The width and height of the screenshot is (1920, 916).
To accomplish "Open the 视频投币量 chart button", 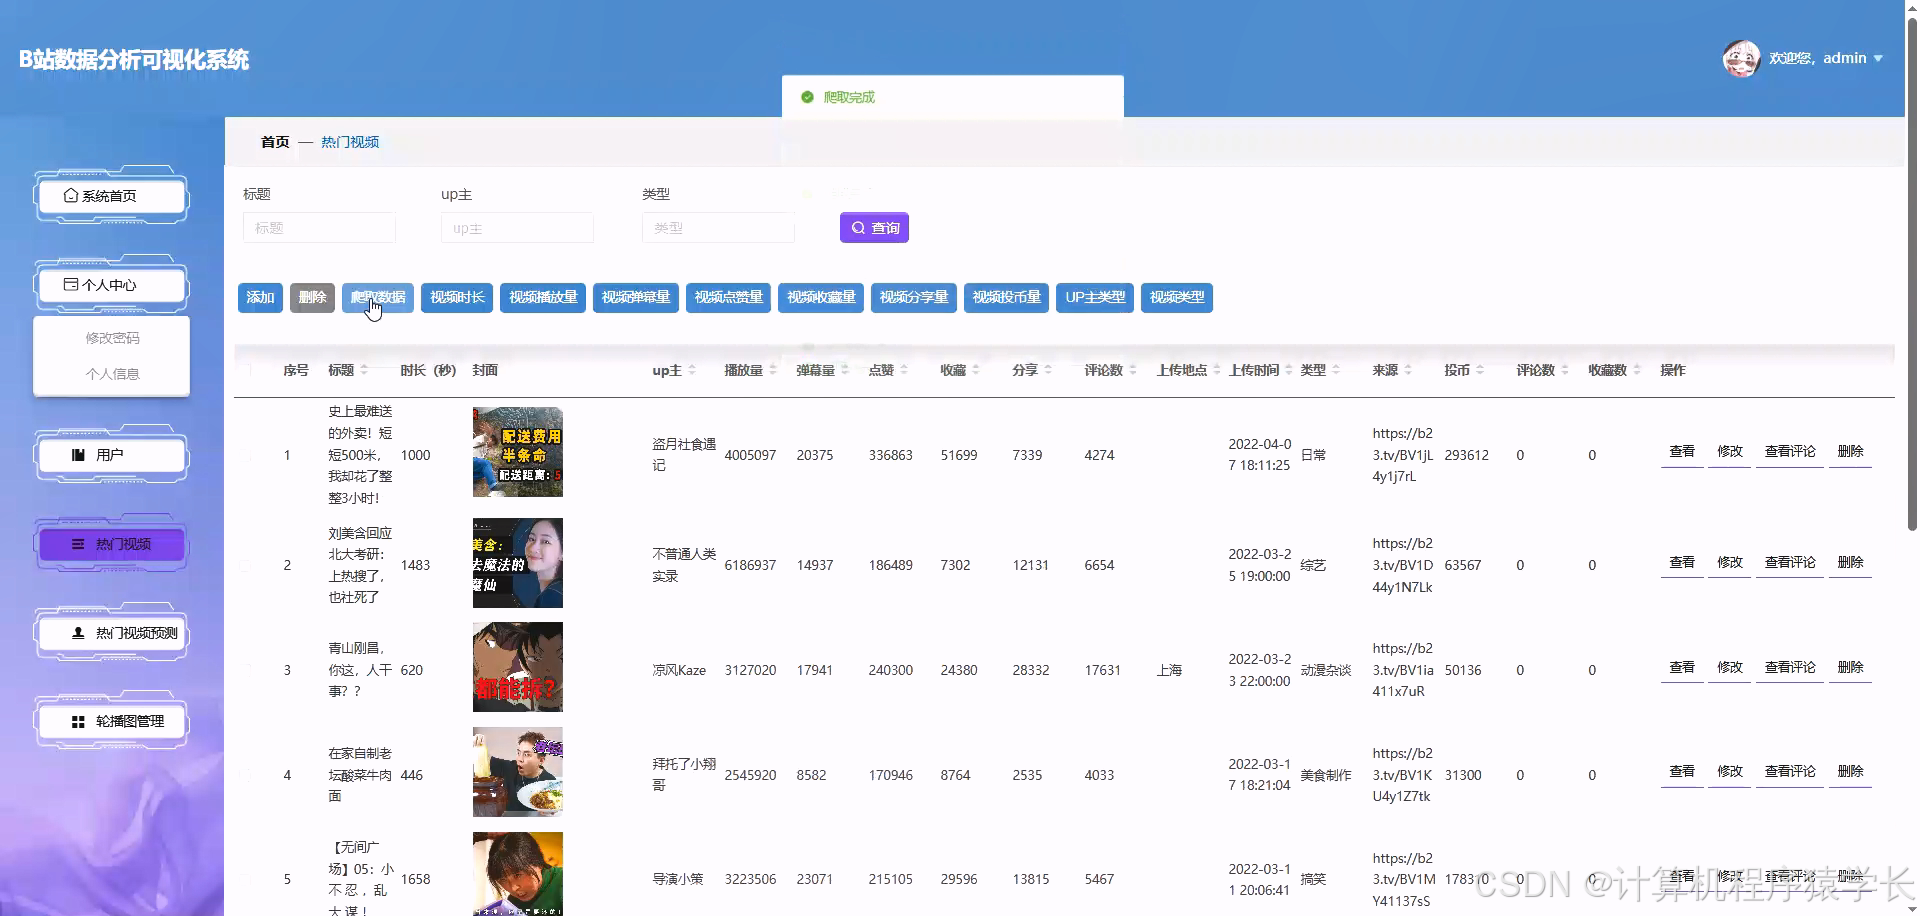I will point(1006,297).
